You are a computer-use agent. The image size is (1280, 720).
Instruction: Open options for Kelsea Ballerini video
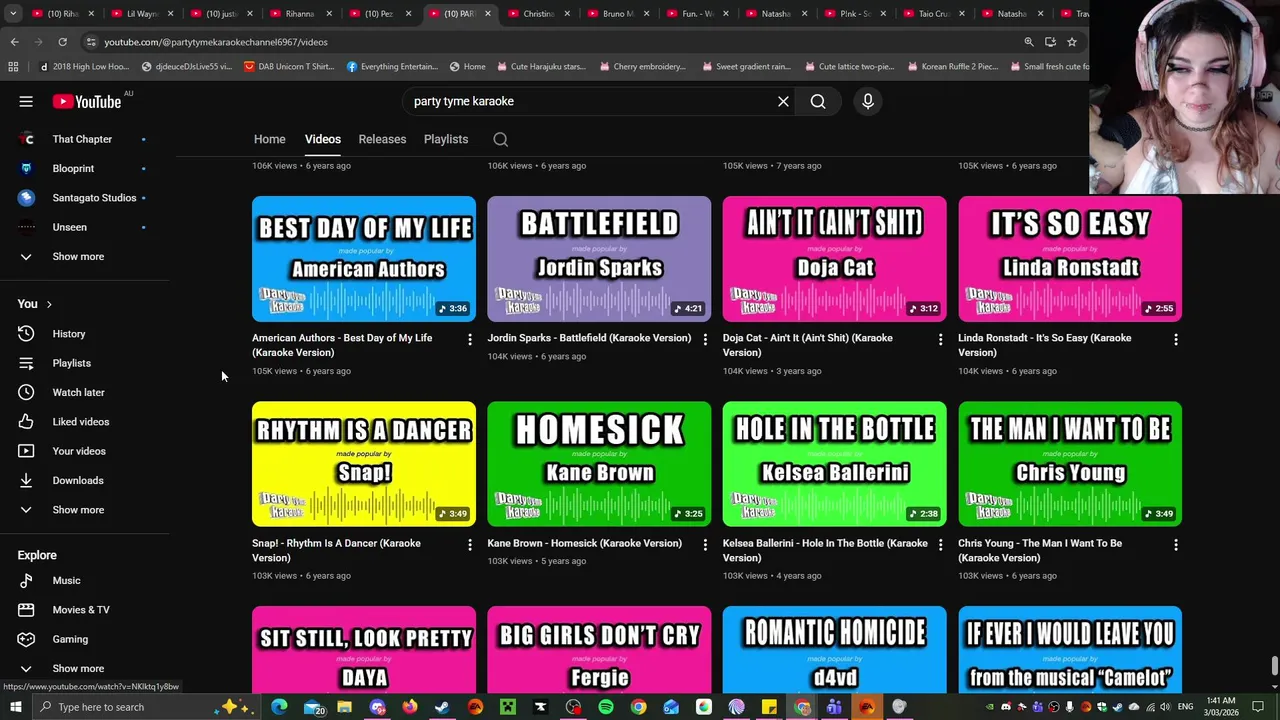940,545
